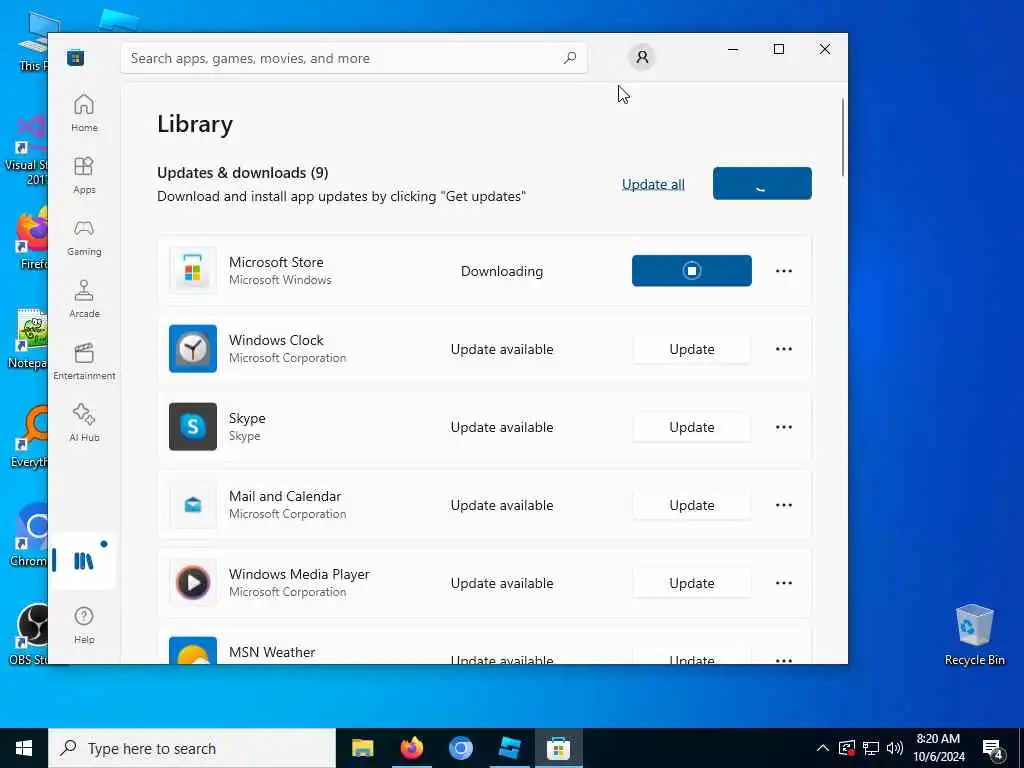The height and width of the screenshot is (768, 1024).
Task: Select the Windows Clock title text
Action: coord(276,340)
